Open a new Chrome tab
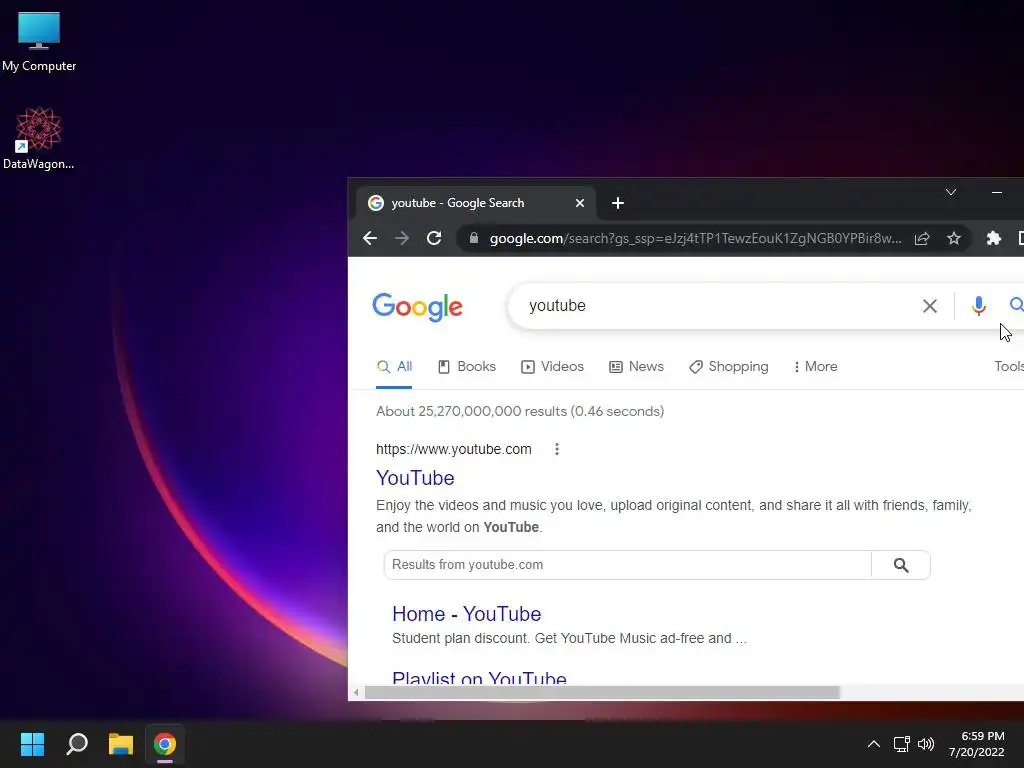The width and height of the screenshot is (1024, 768). click(x=618, y=203)
